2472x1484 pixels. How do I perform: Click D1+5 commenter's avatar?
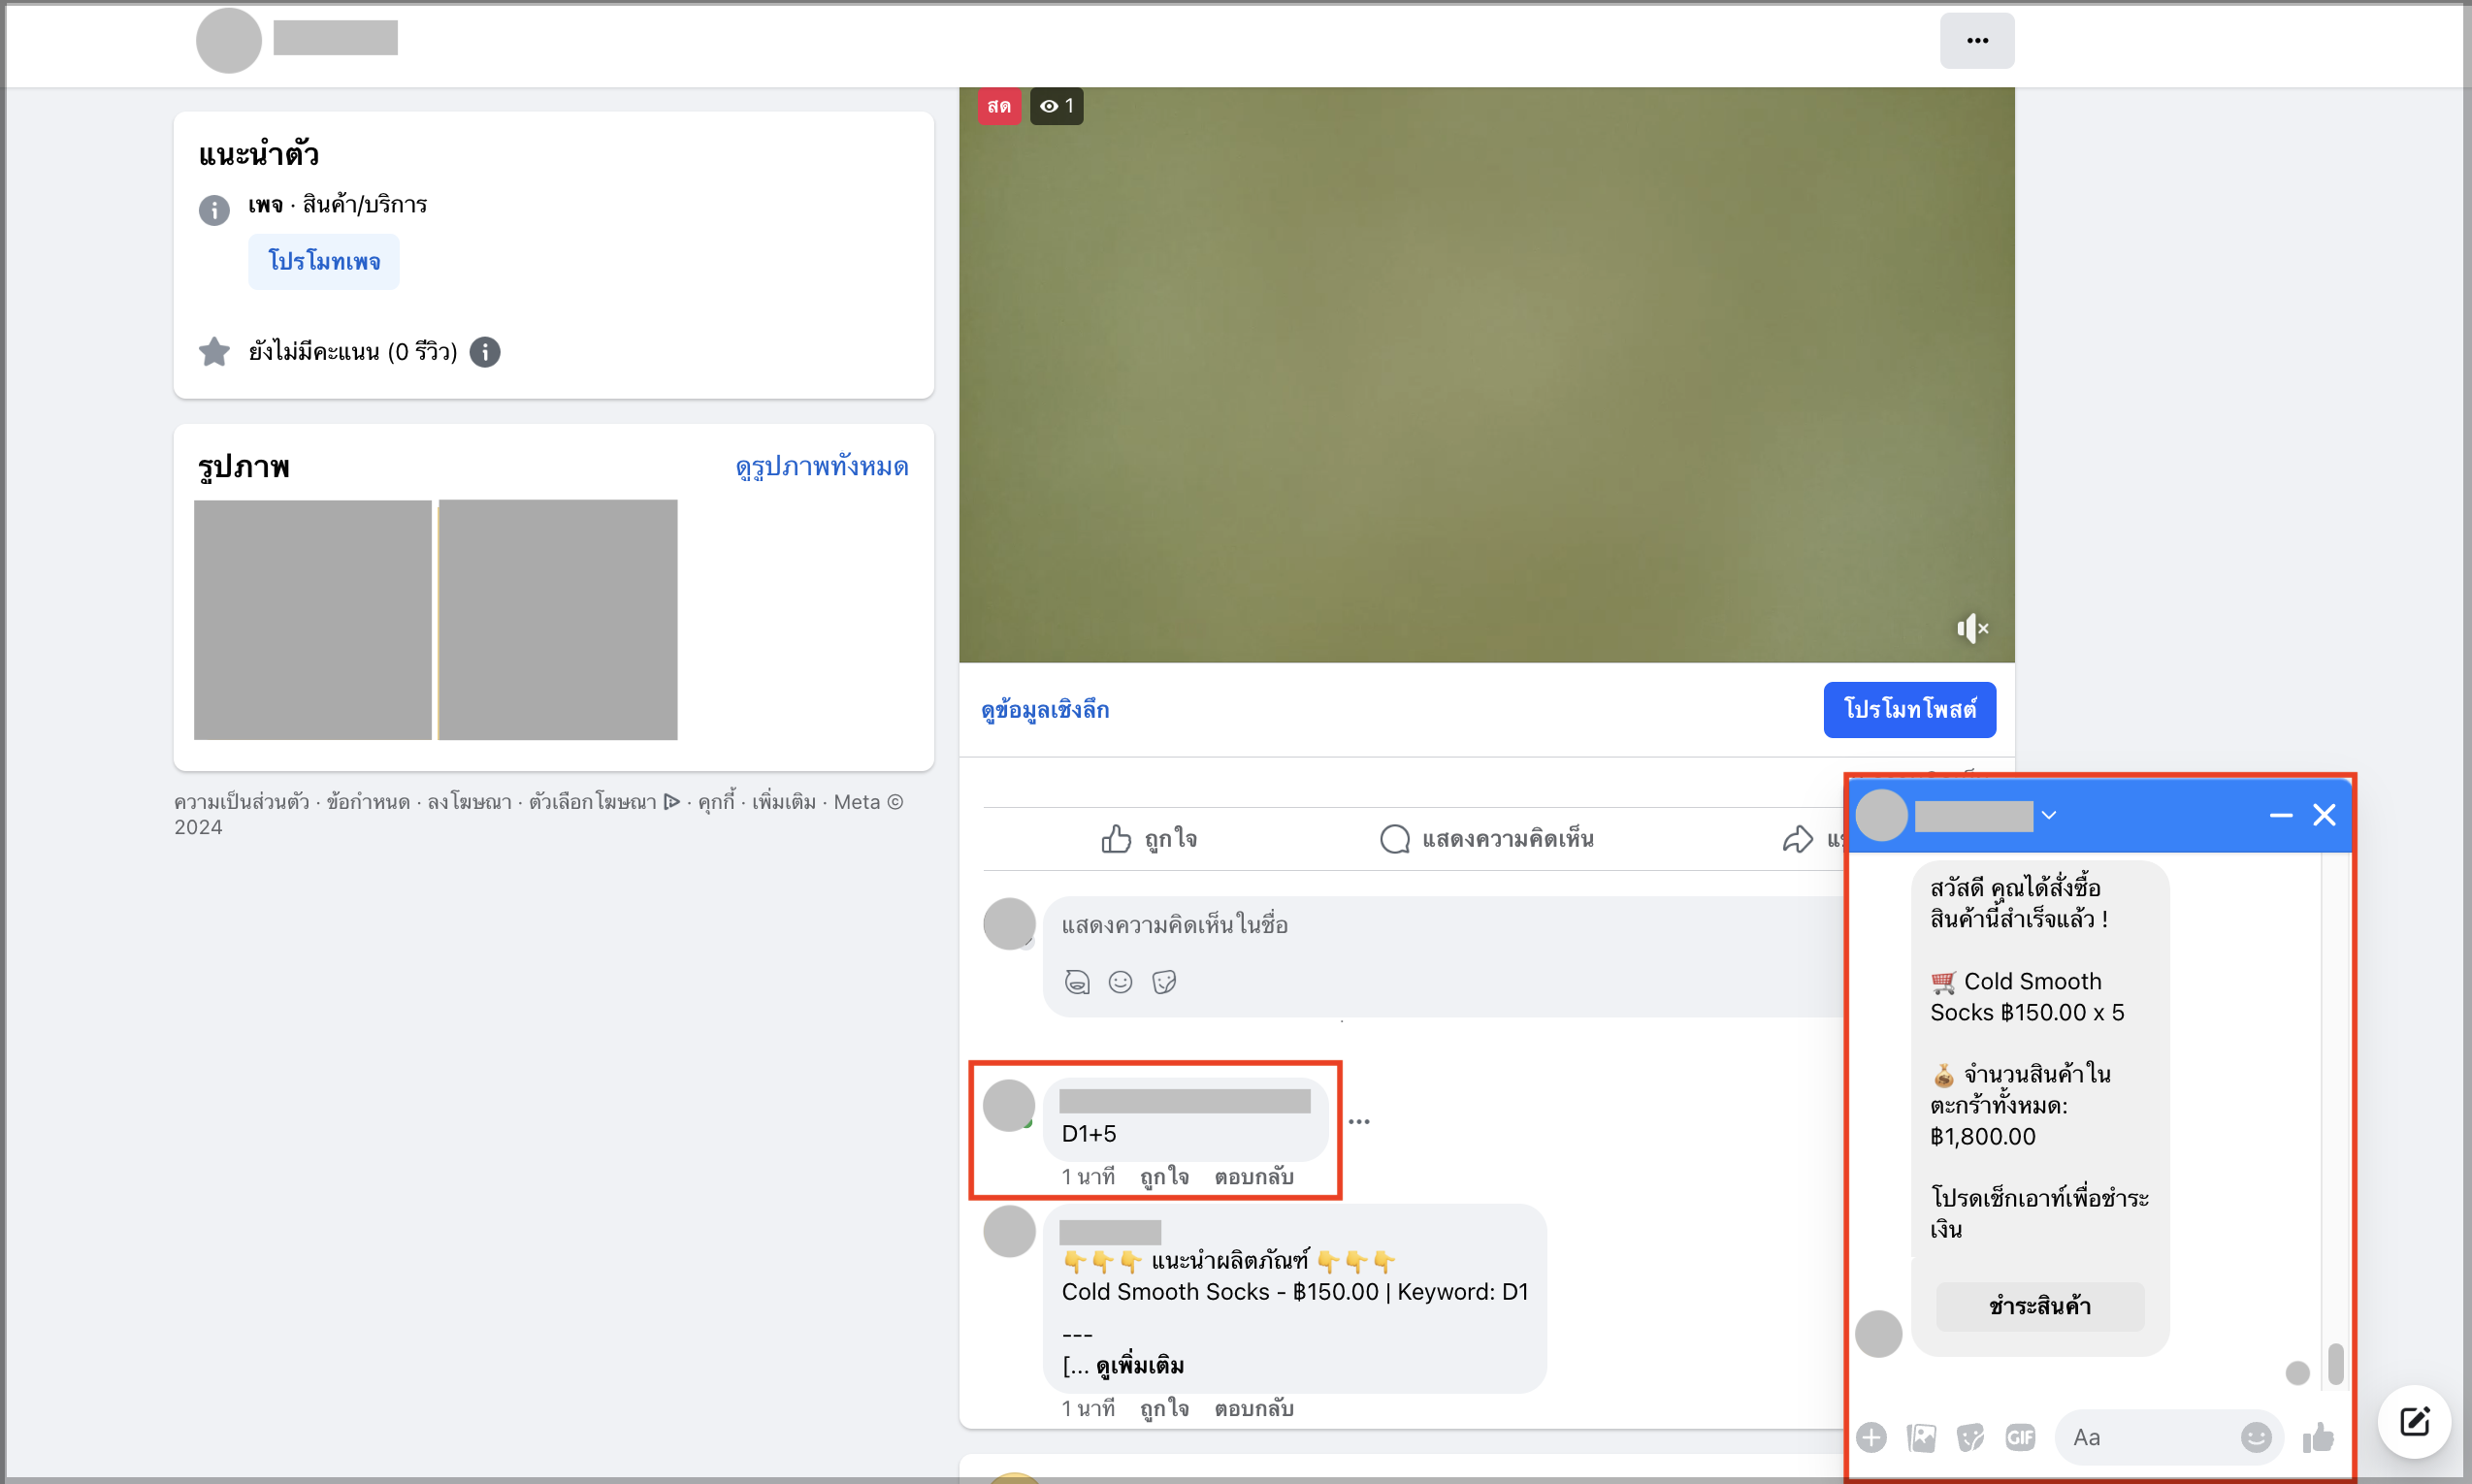[1008, 1106]
